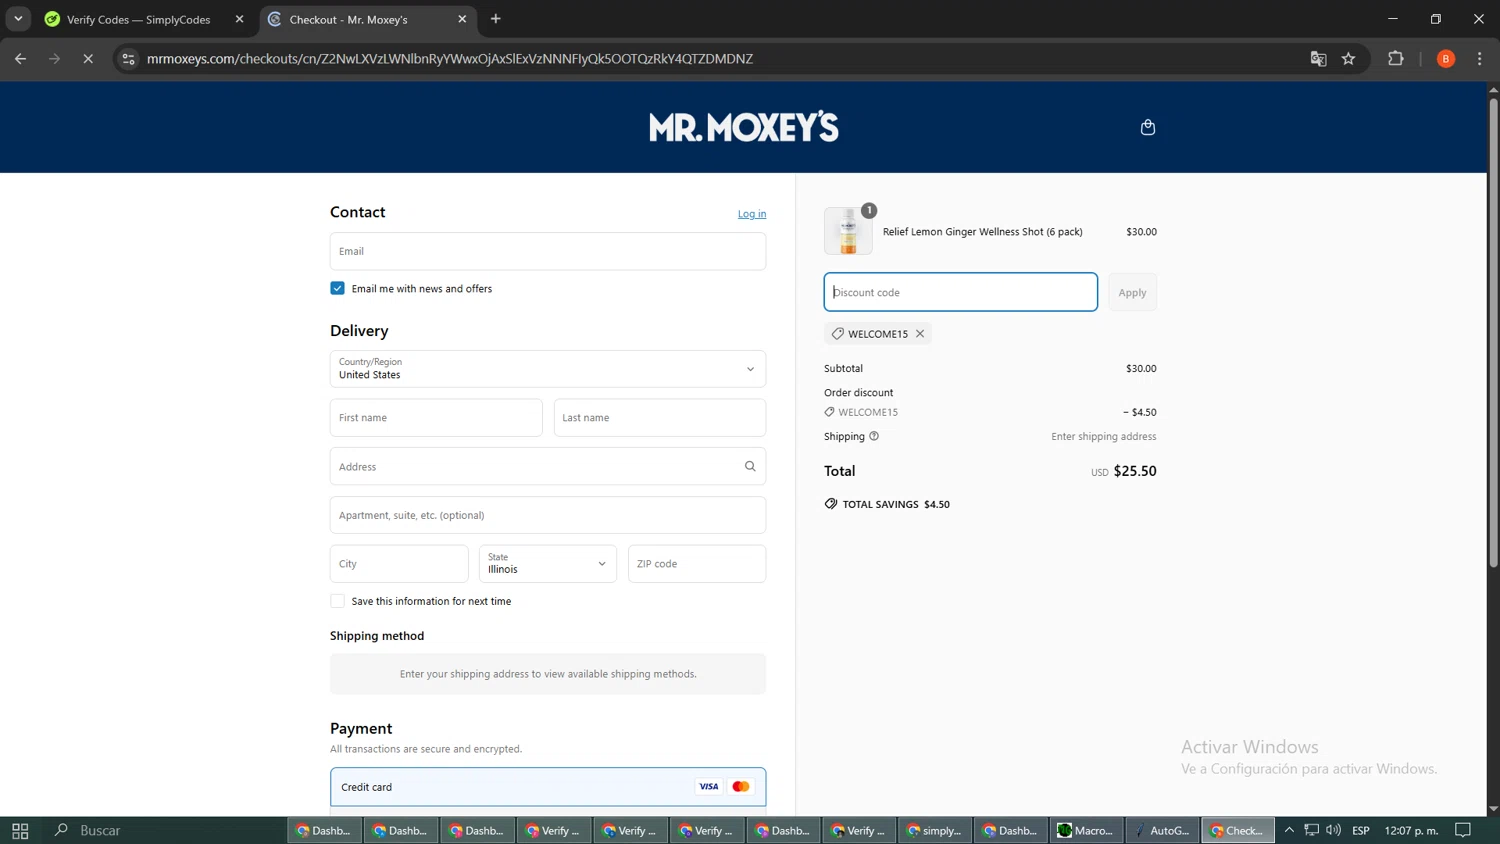Open the AutoG taskbar application
Image resolution: width=1500 pixels, height=844 pixels.
[1162, 830]
